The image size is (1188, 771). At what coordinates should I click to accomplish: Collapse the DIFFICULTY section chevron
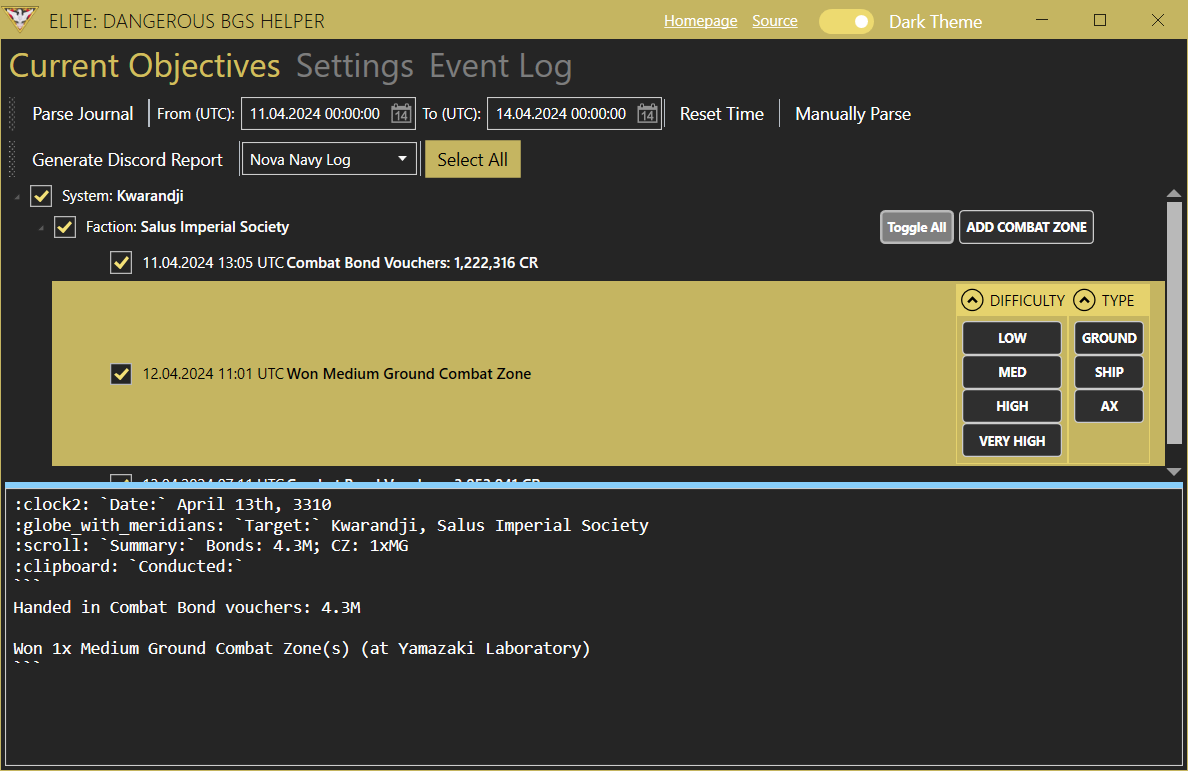972,300
